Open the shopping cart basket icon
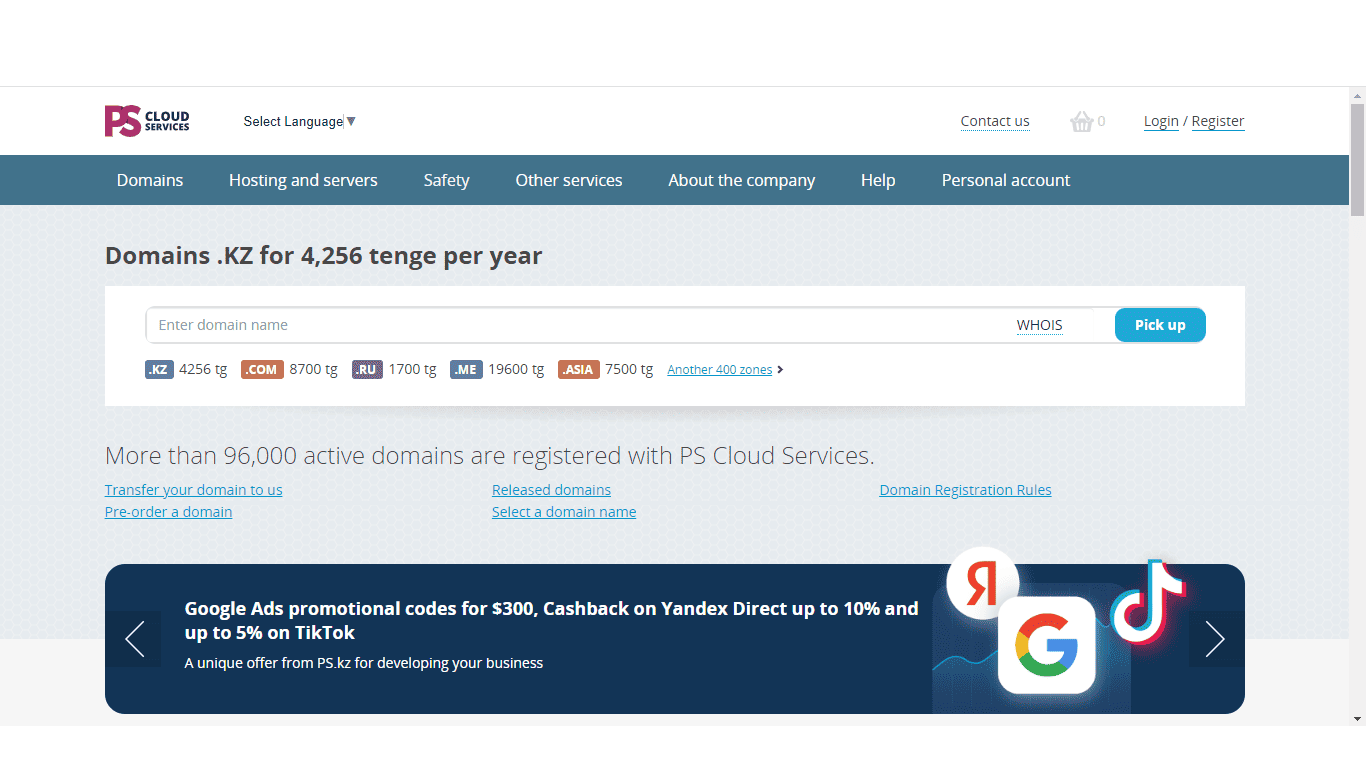This screenshot has height=768, width=1366. [1081, 122]
